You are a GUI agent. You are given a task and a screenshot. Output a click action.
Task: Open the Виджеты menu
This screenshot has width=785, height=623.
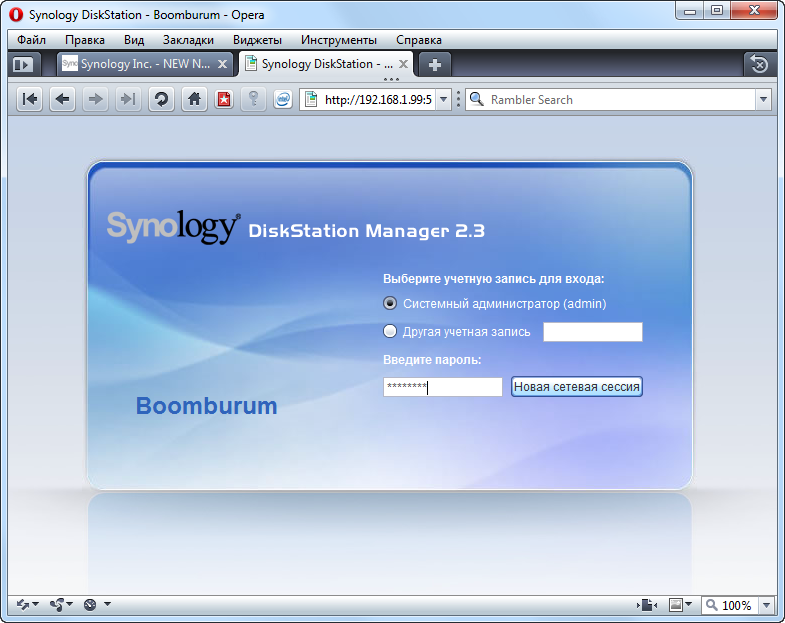257,40
